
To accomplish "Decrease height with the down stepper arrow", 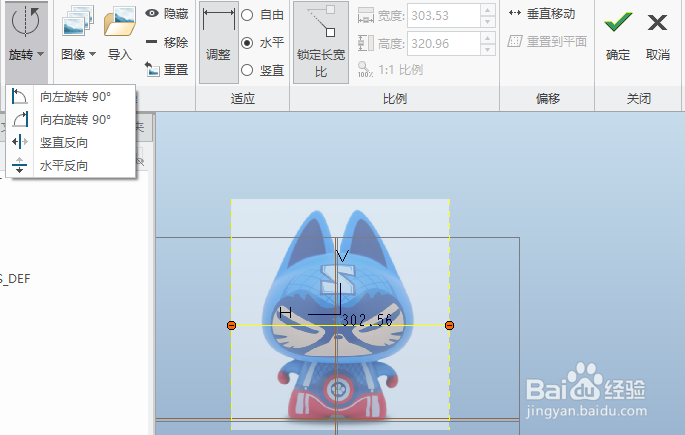I will (488, 50).
